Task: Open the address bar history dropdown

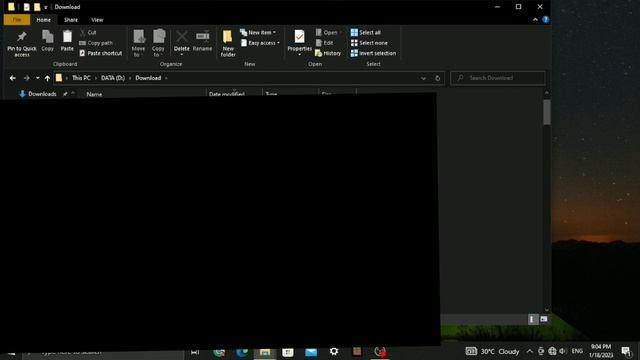Action: [x=423, y=78]
